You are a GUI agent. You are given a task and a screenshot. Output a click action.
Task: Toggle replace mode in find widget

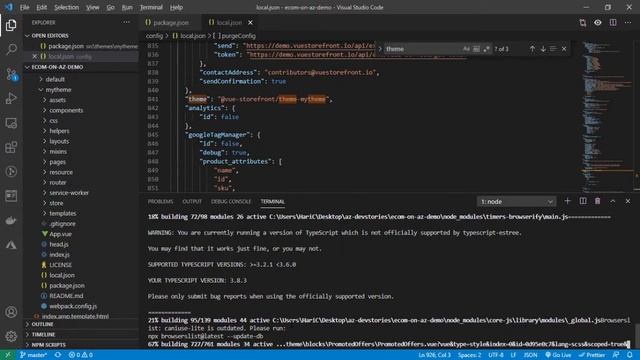coord(380,49)
